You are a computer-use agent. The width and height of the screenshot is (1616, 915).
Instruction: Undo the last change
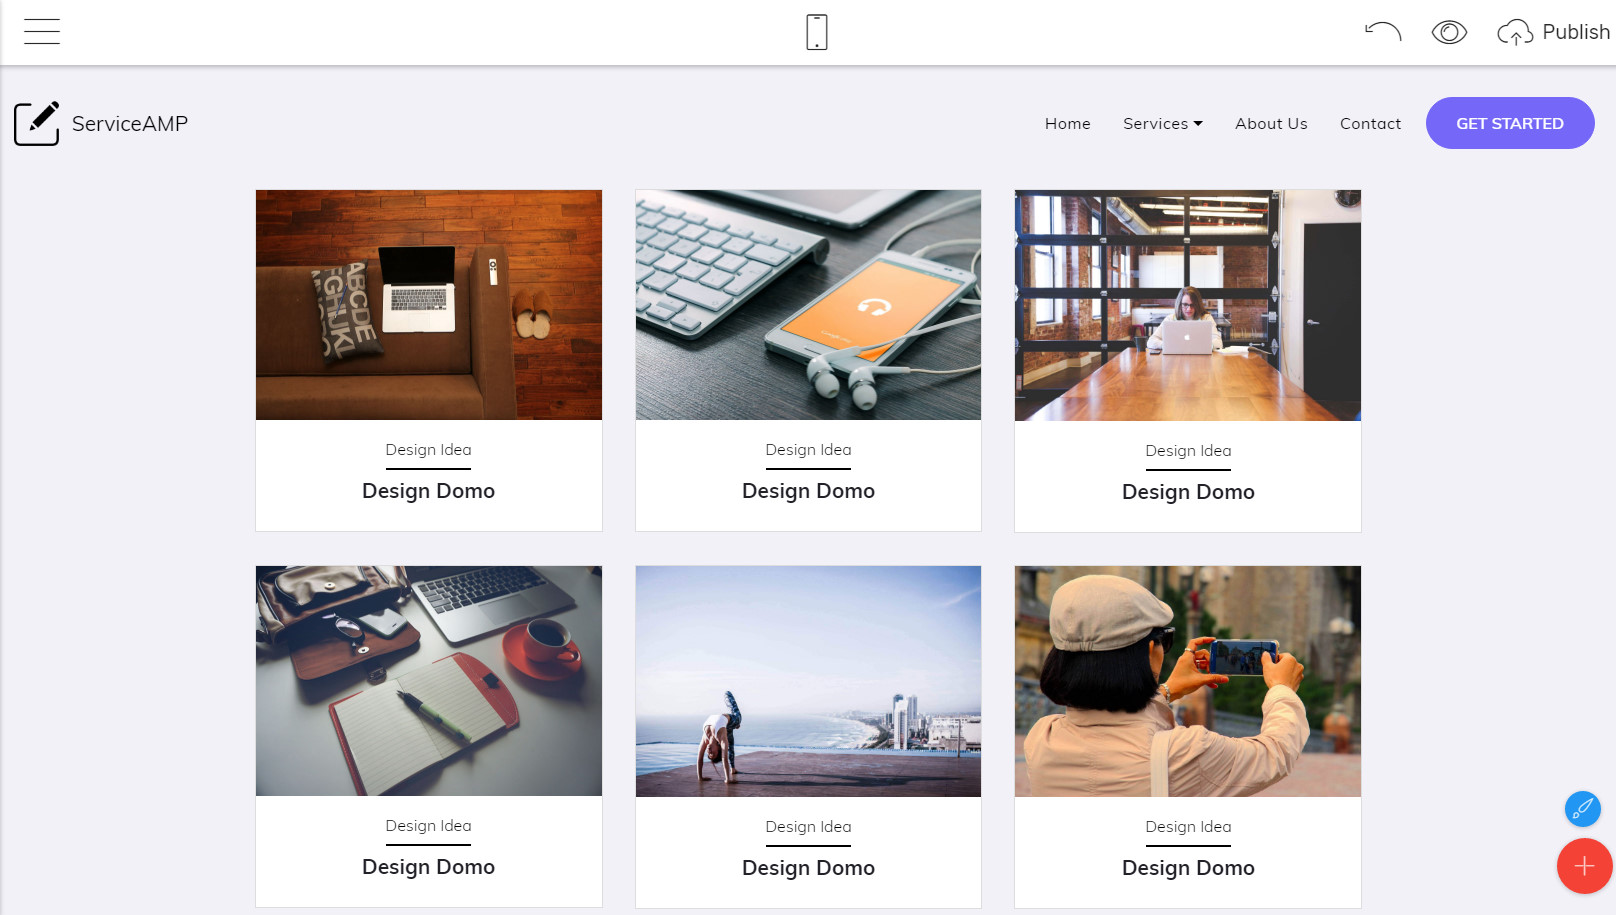click(1383, 32)
